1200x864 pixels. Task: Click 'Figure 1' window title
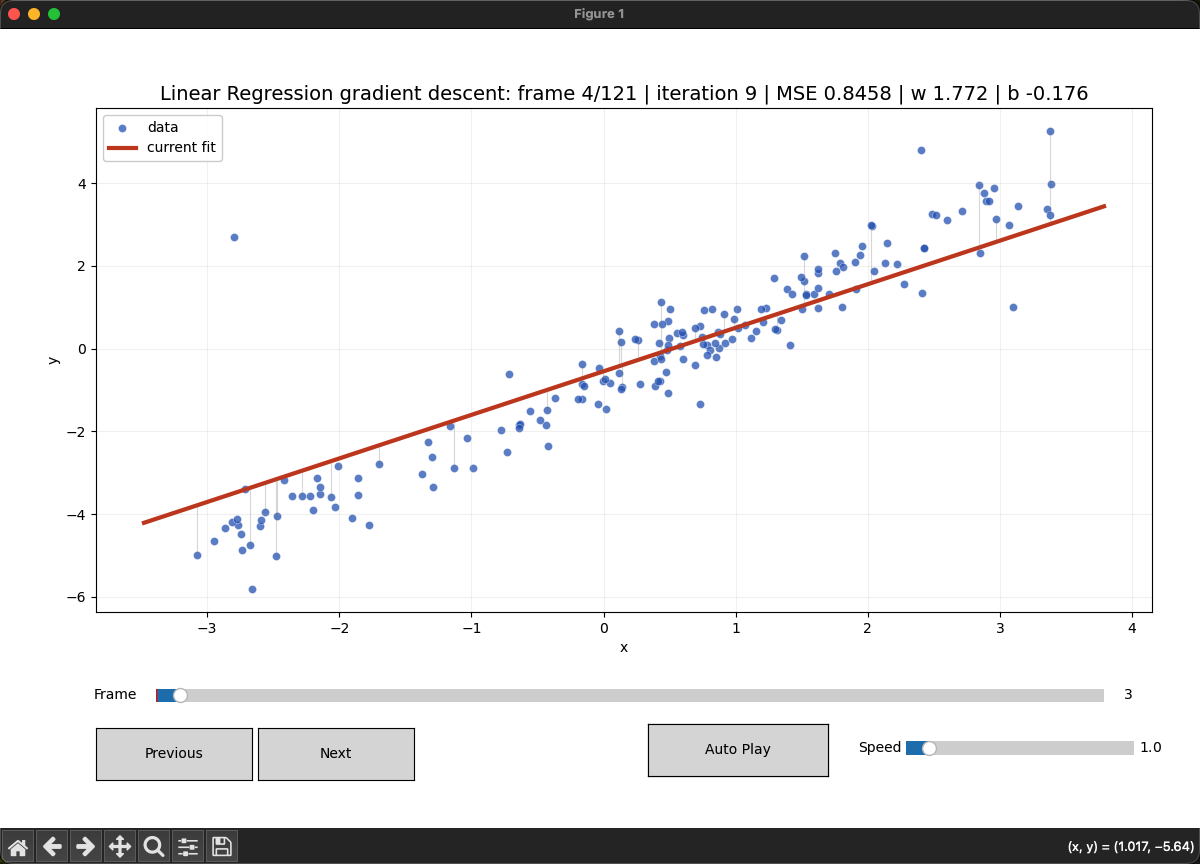599,14
